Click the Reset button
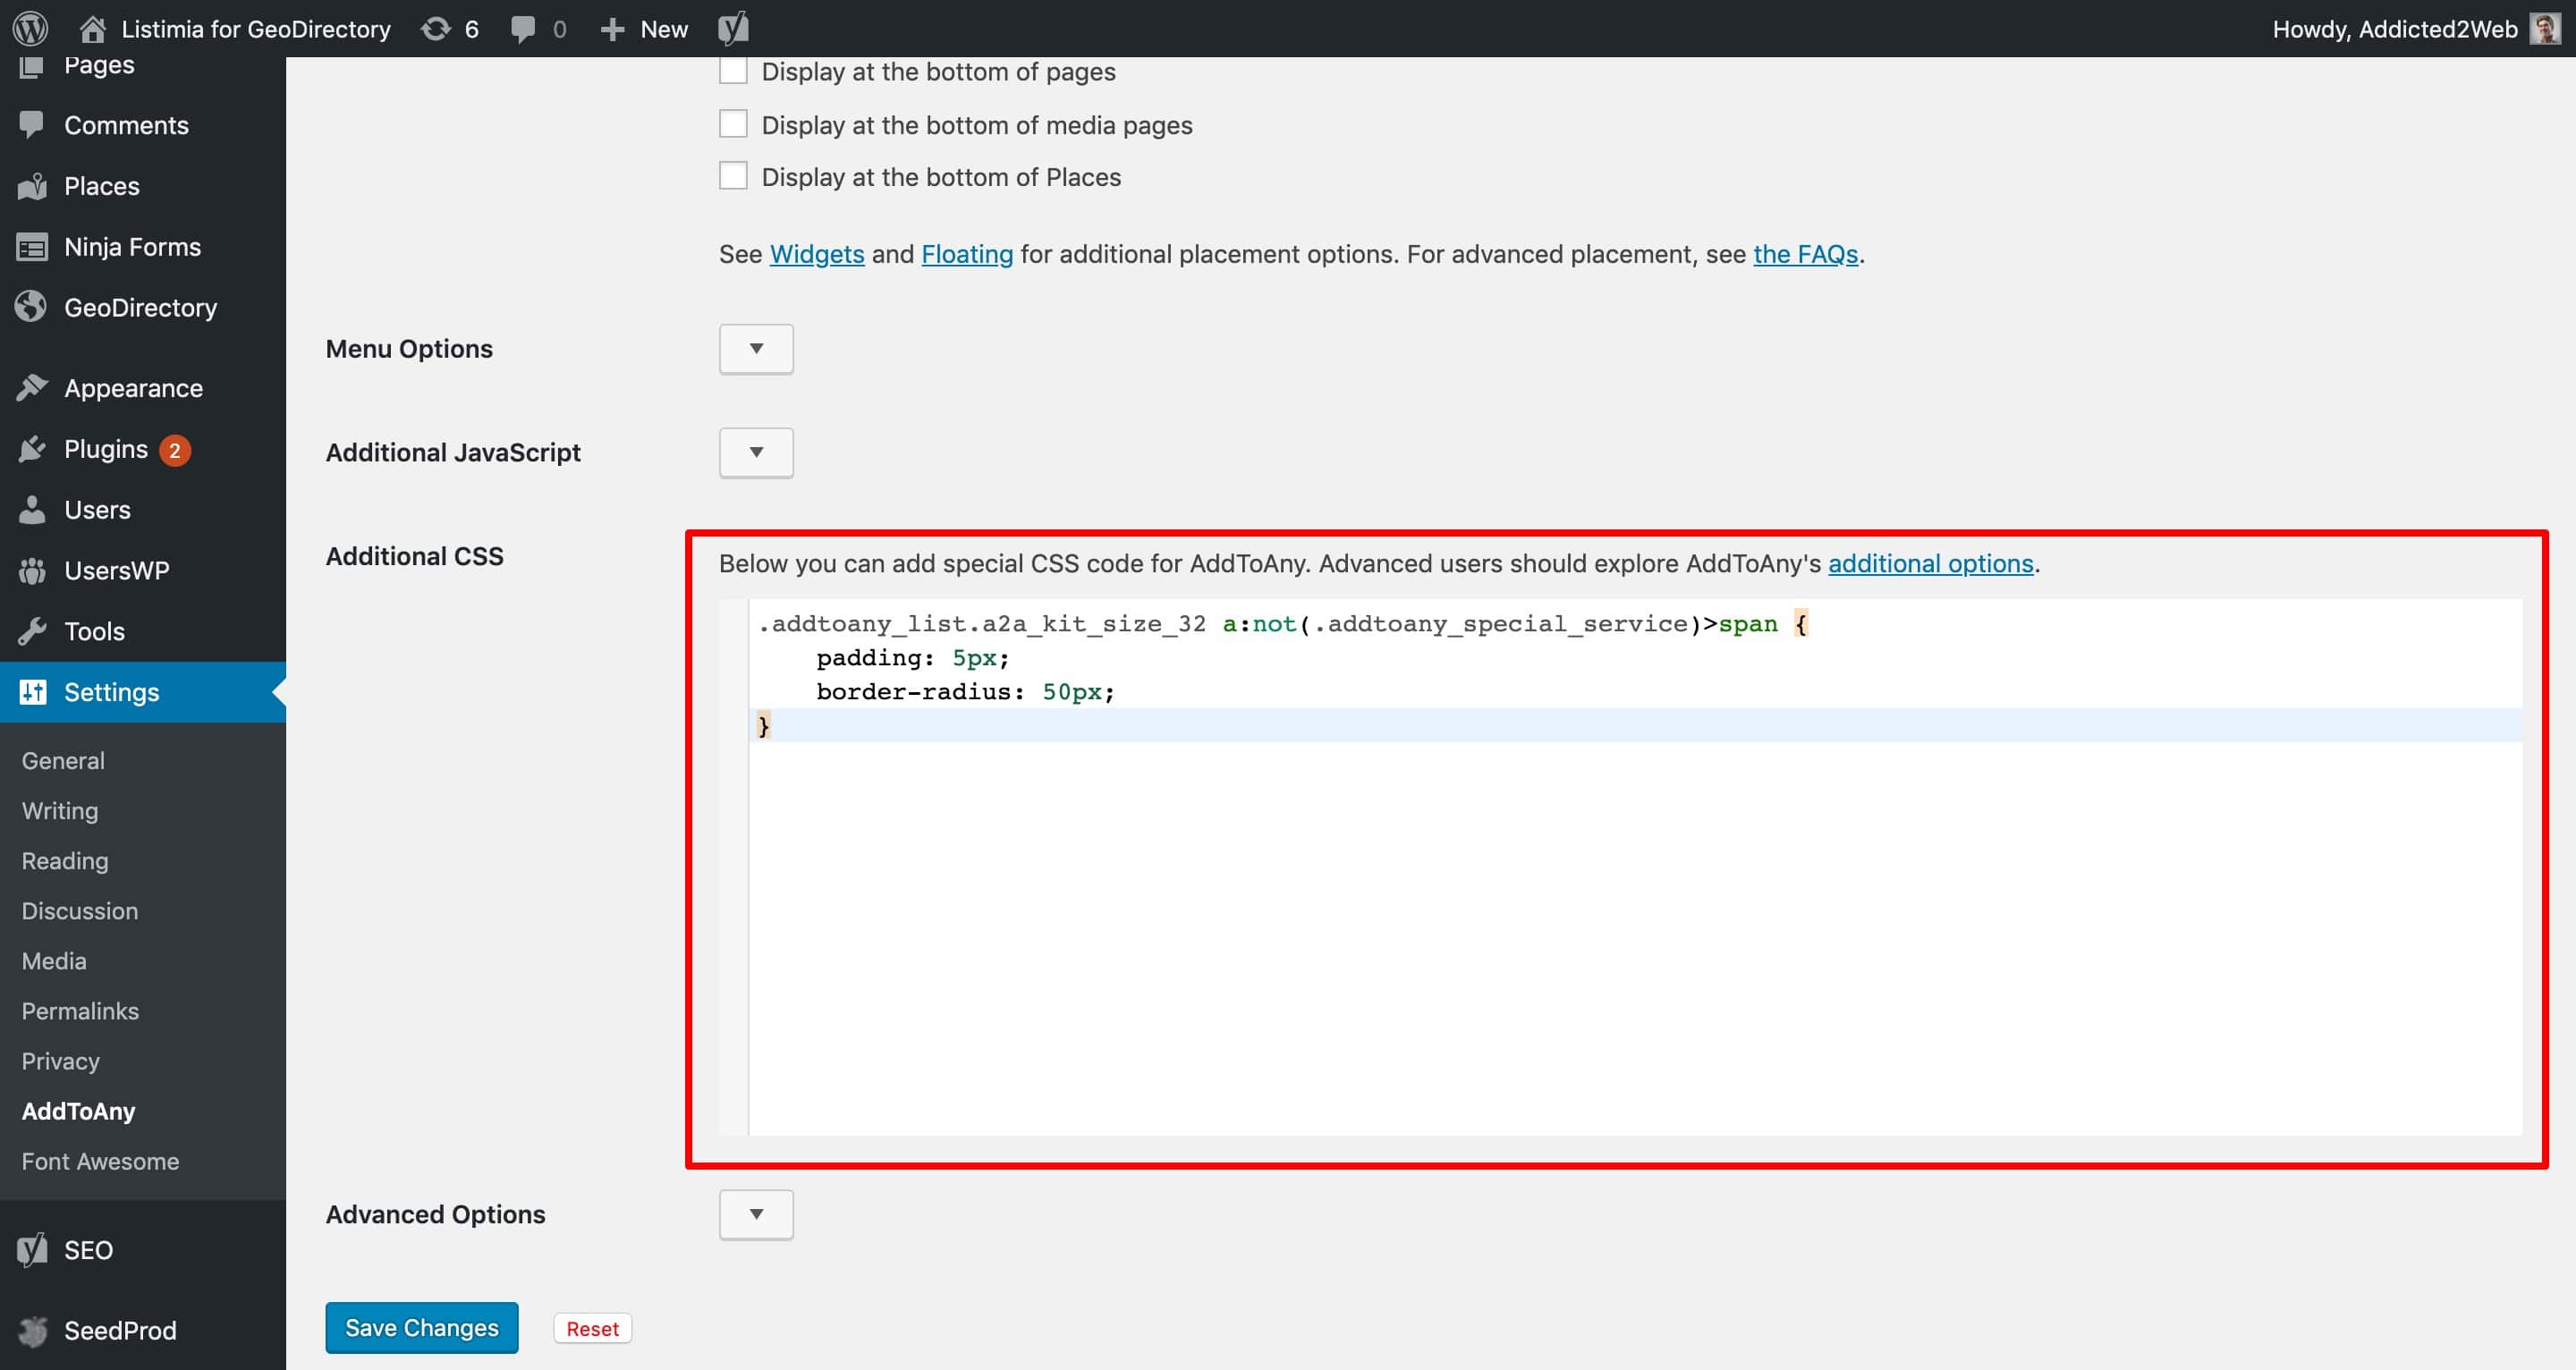This screenshot has width=2576, height=1370. pos(592,1329)
